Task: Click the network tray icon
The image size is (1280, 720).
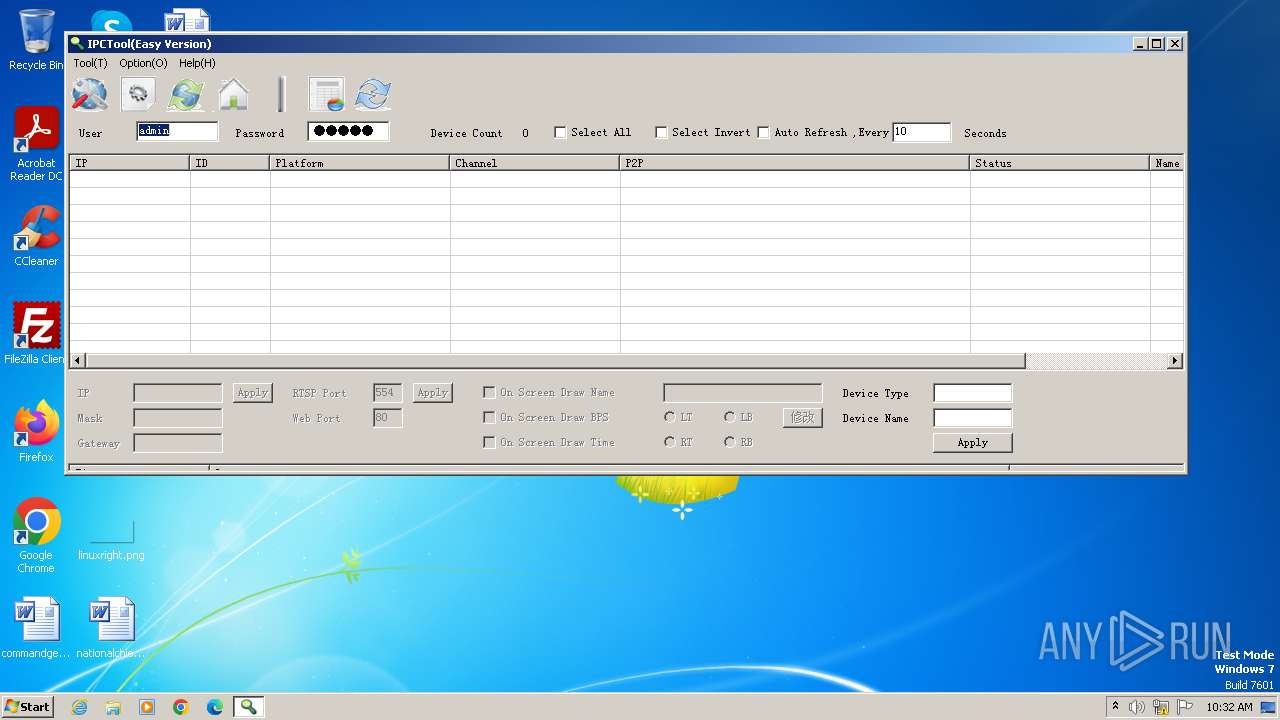Action: [x=1161, y=707]
